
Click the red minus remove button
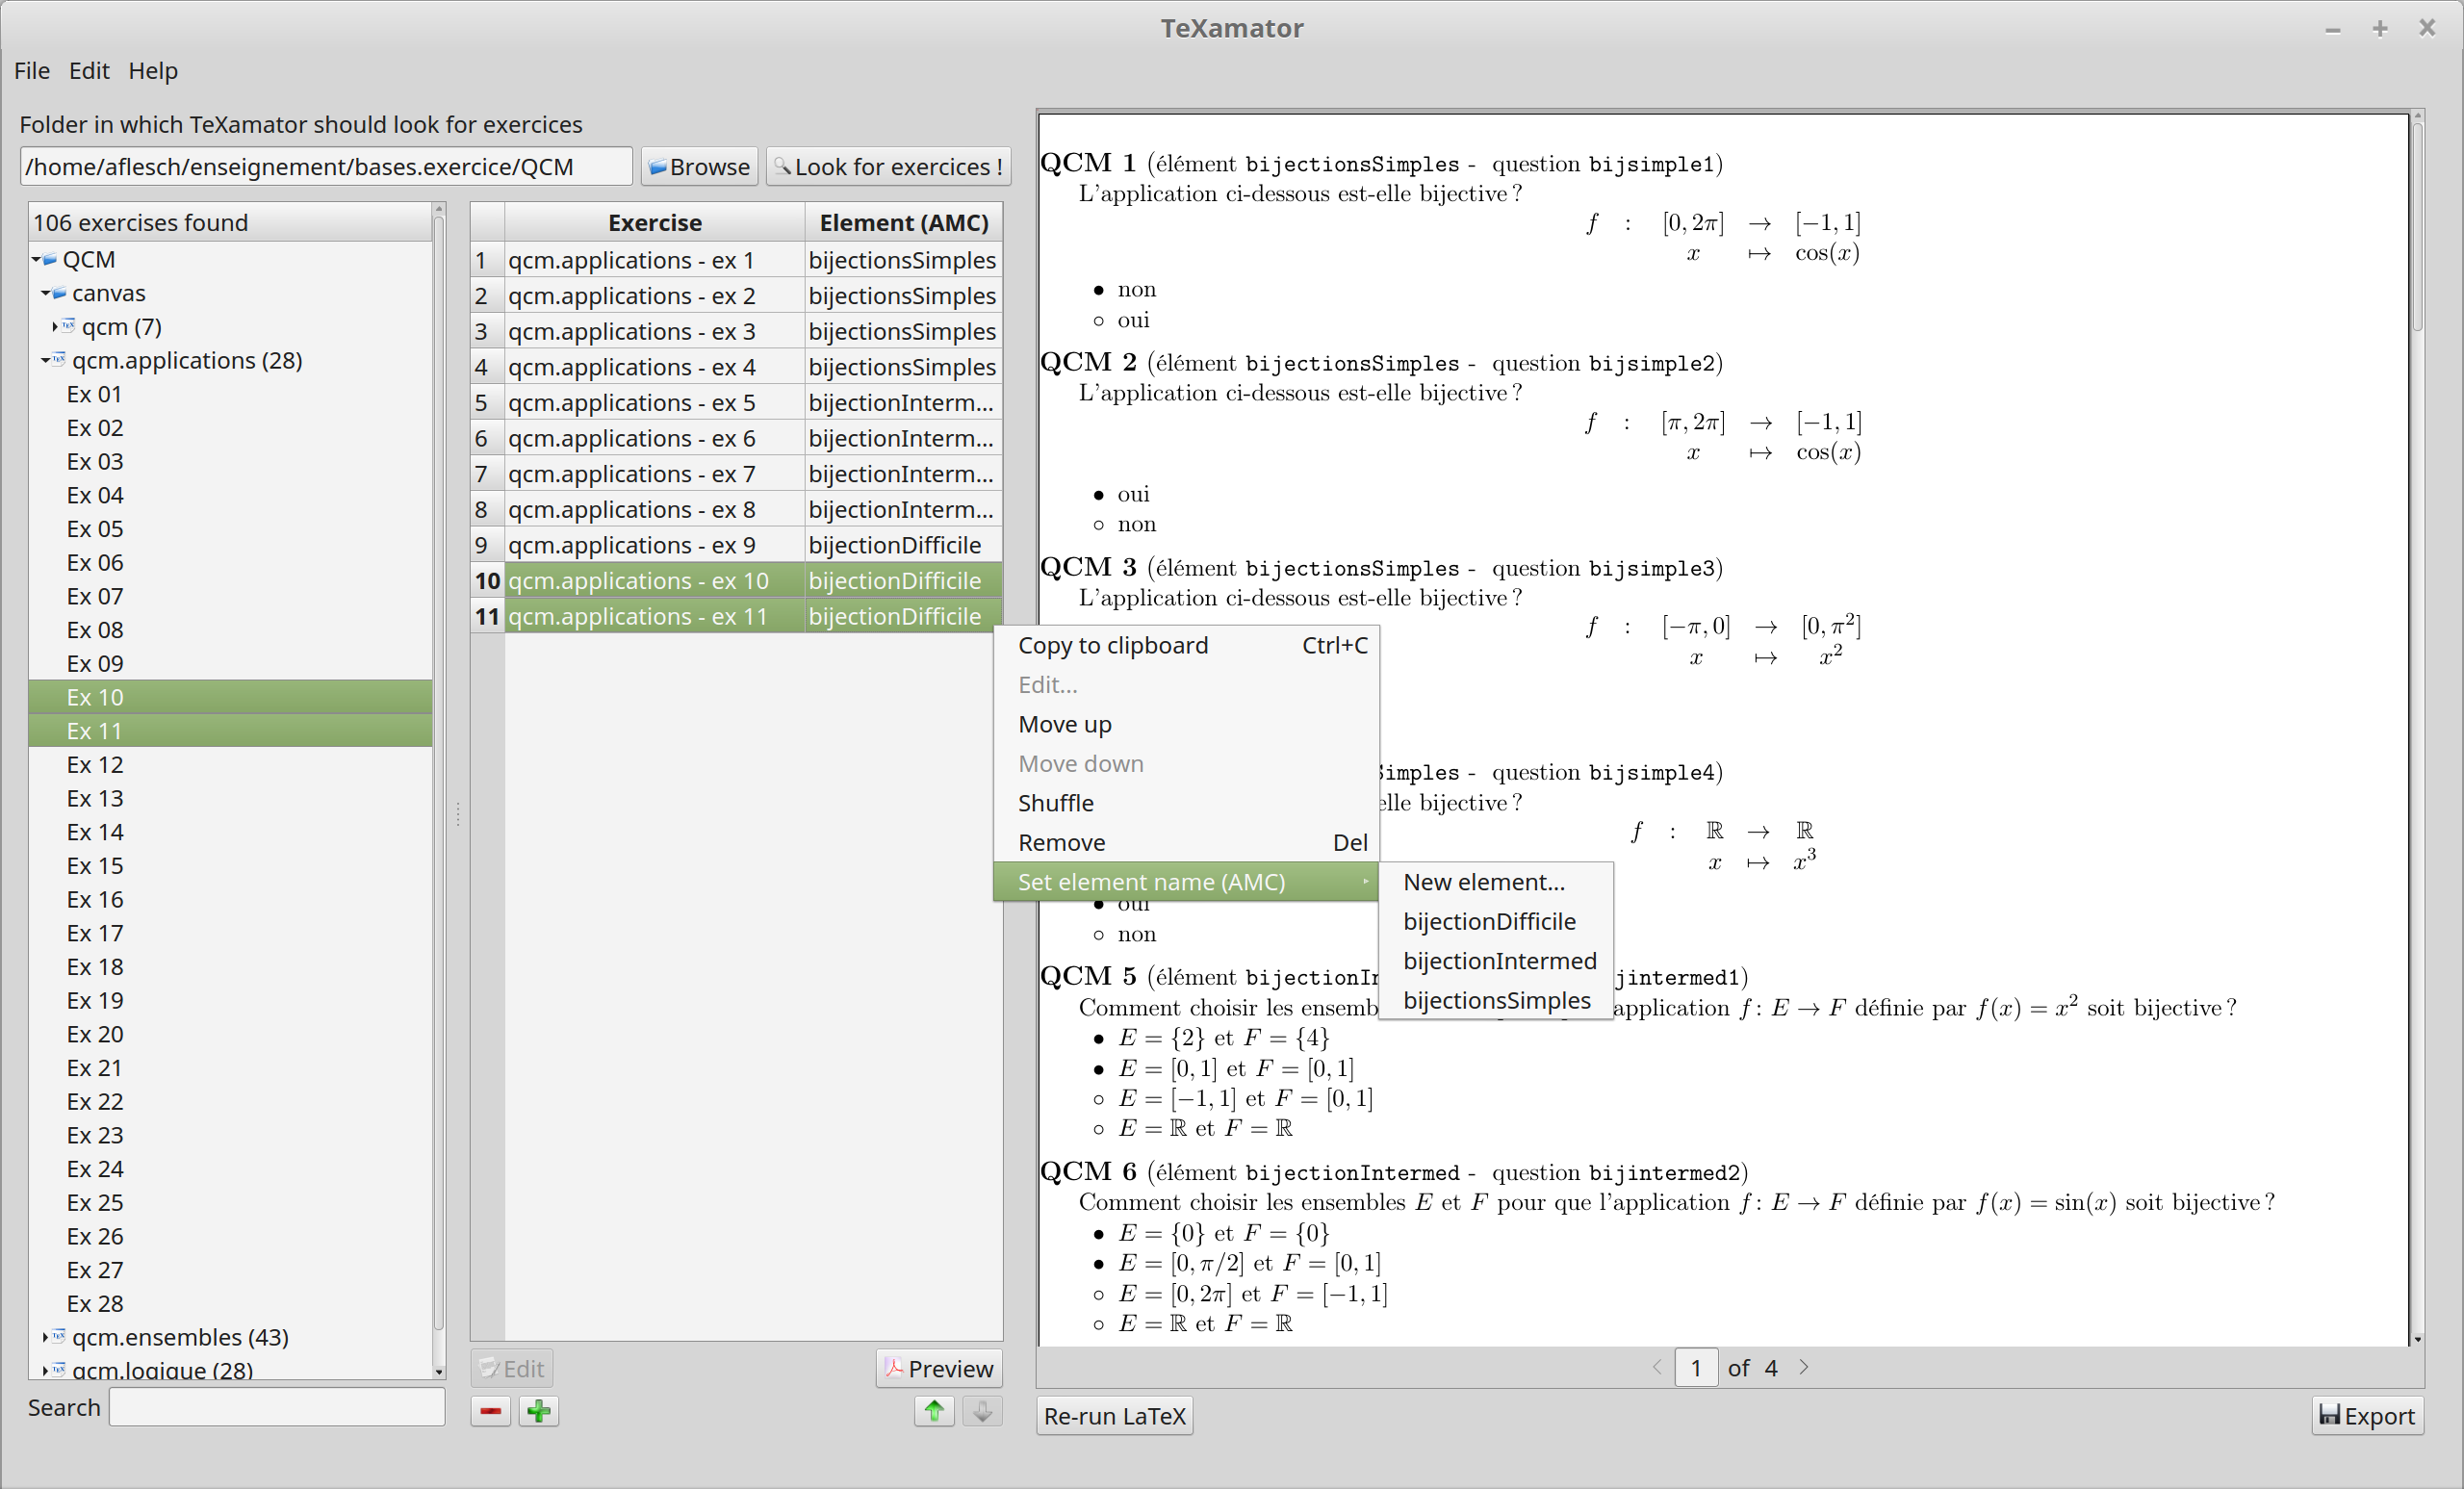[x=490, y=1411]
